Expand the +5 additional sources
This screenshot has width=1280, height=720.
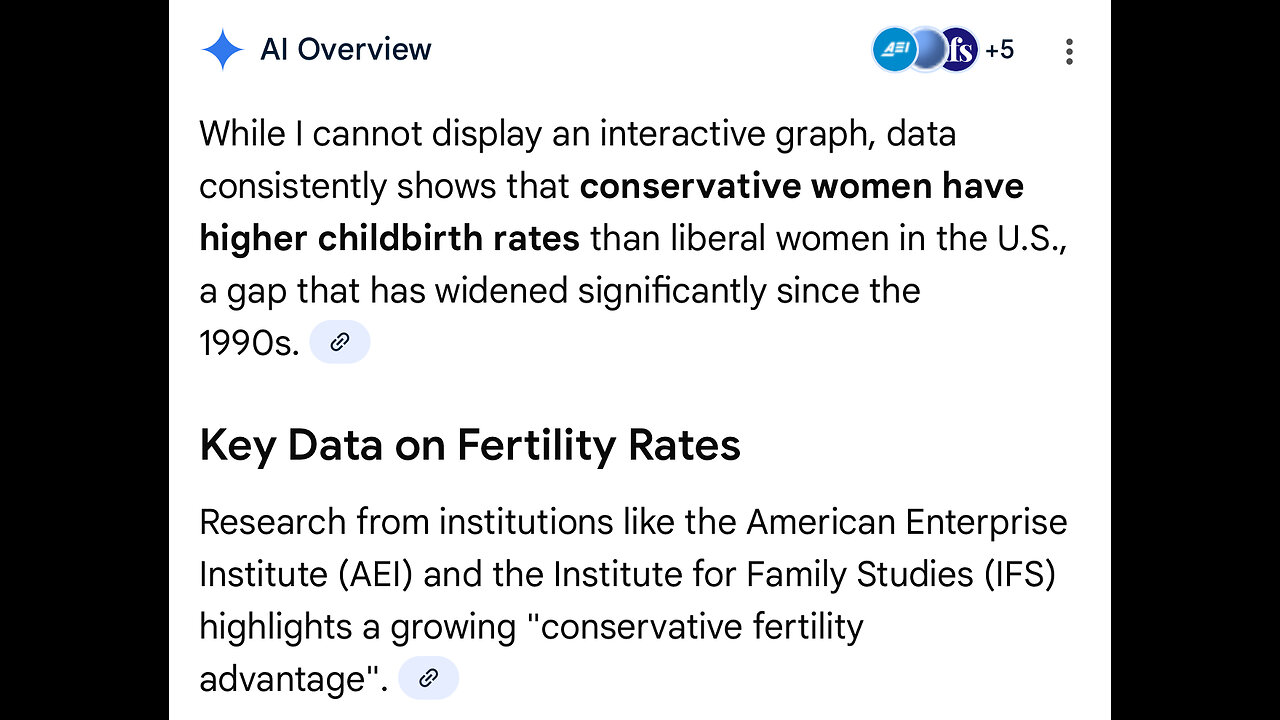[999, 50]
